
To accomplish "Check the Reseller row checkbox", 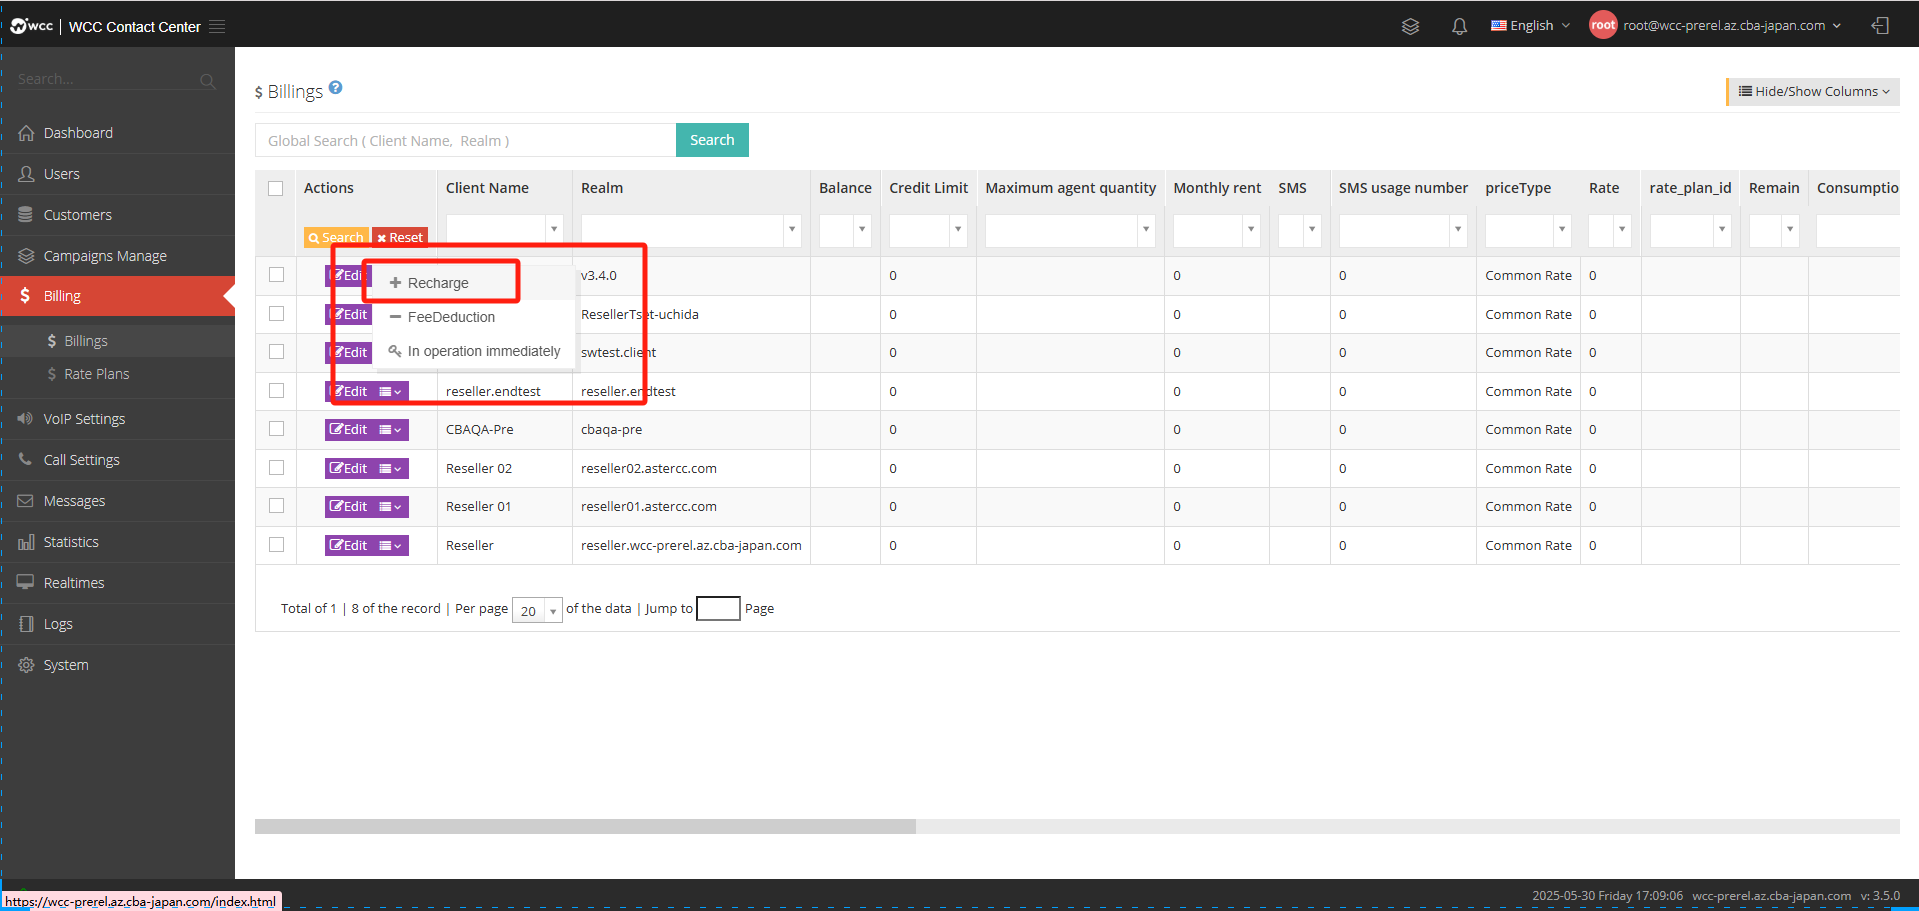I will click(x=277, y=545).
